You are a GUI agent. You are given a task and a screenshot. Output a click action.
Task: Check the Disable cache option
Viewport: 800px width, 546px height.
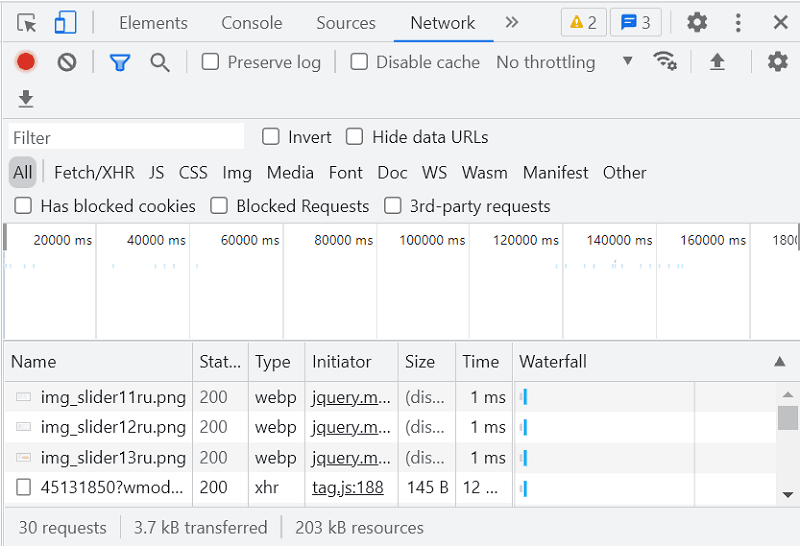[359, 62]
